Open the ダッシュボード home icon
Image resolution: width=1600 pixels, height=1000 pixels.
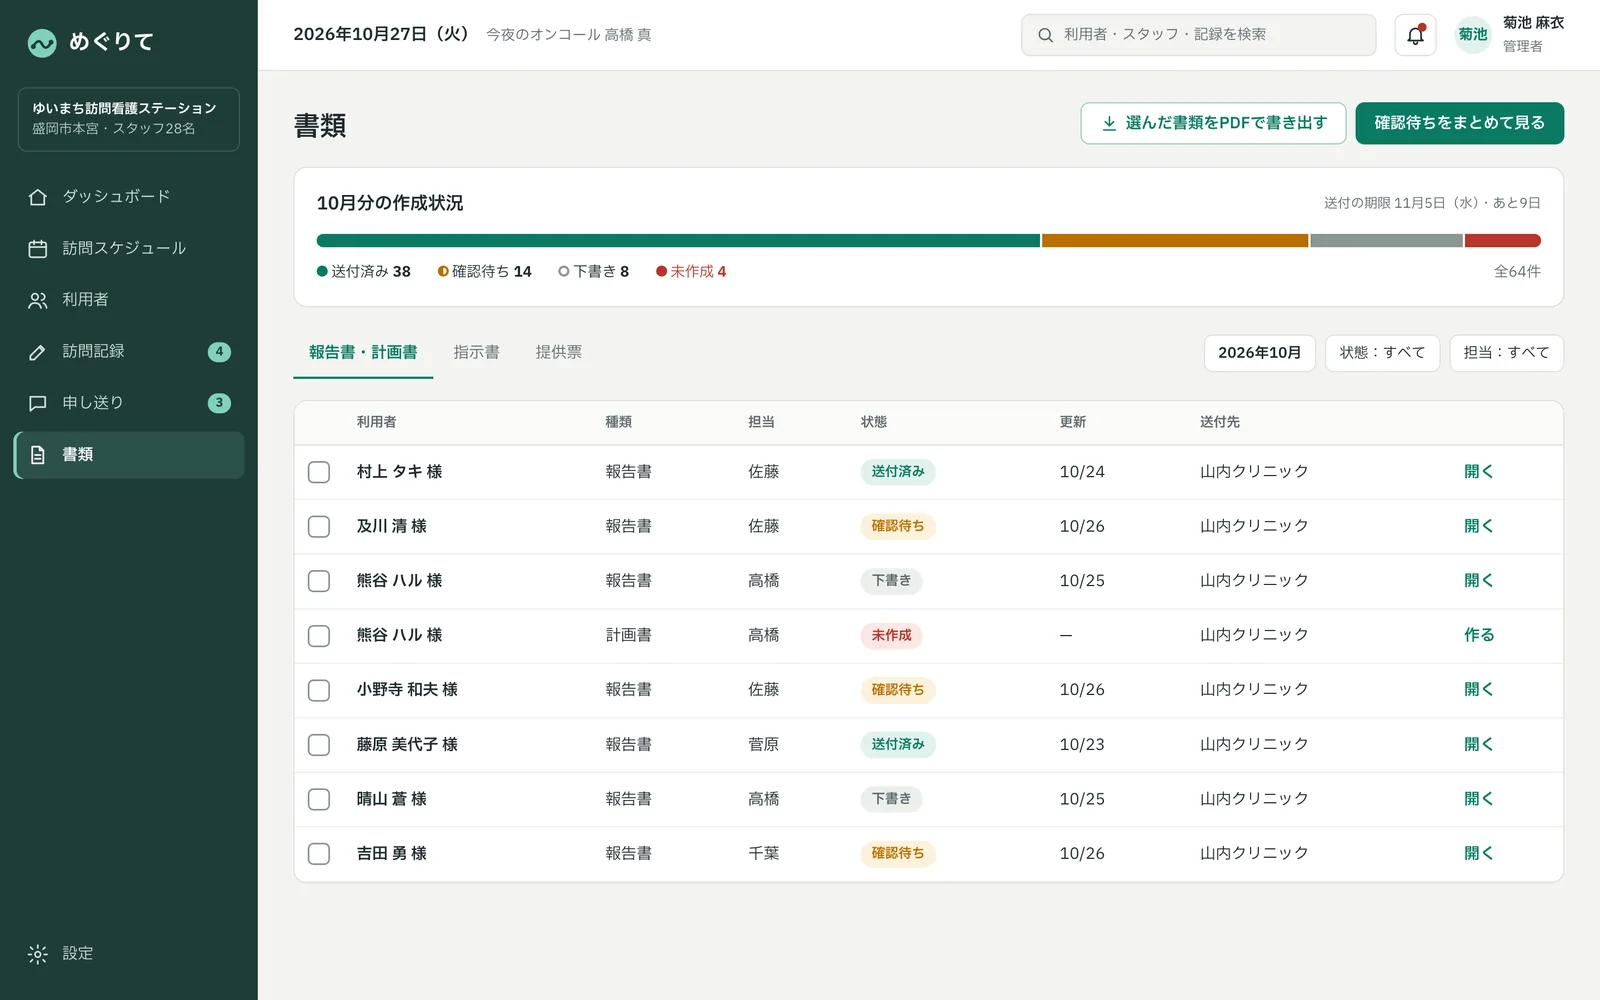point(38,197)
